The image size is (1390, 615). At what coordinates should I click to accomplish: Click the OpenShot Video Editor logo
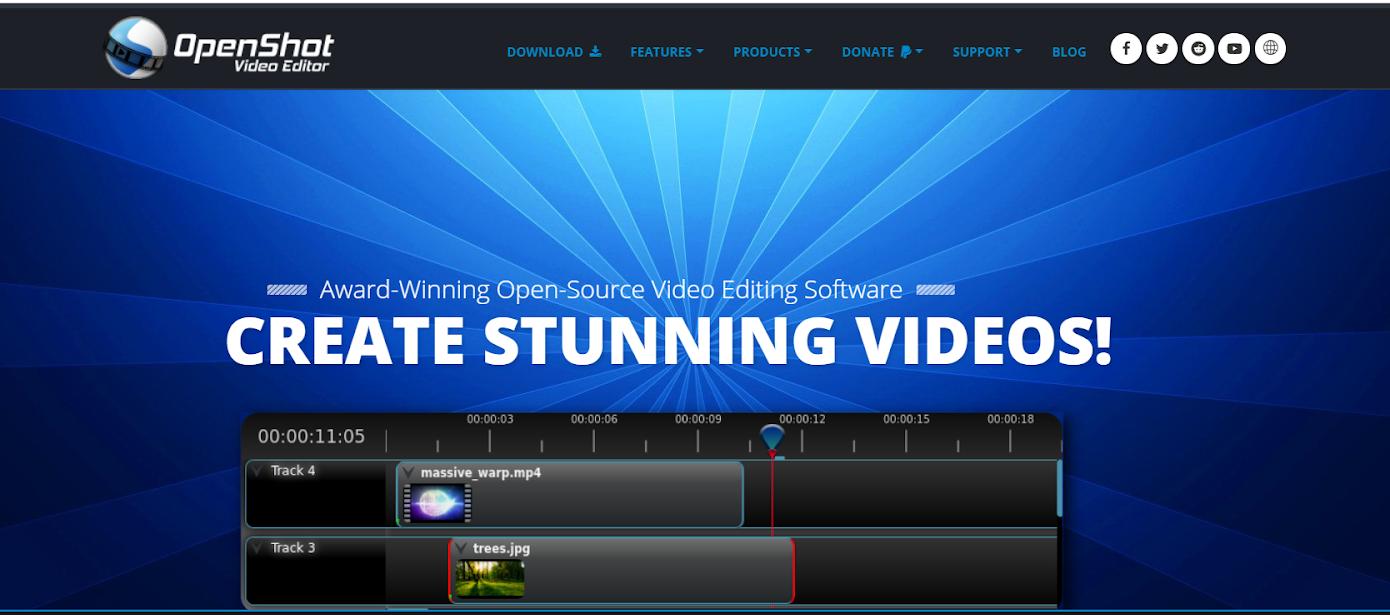pos(219,48)
